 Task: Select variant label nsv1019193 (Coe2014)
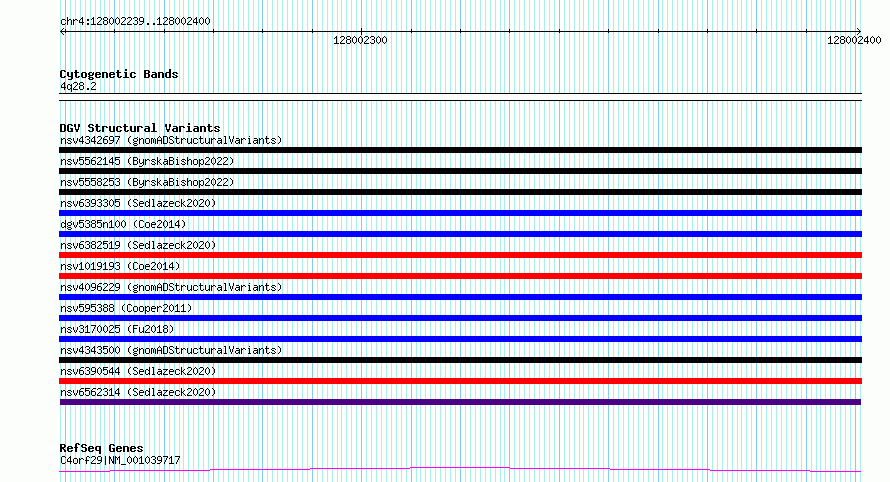click(x=120, y=266)
